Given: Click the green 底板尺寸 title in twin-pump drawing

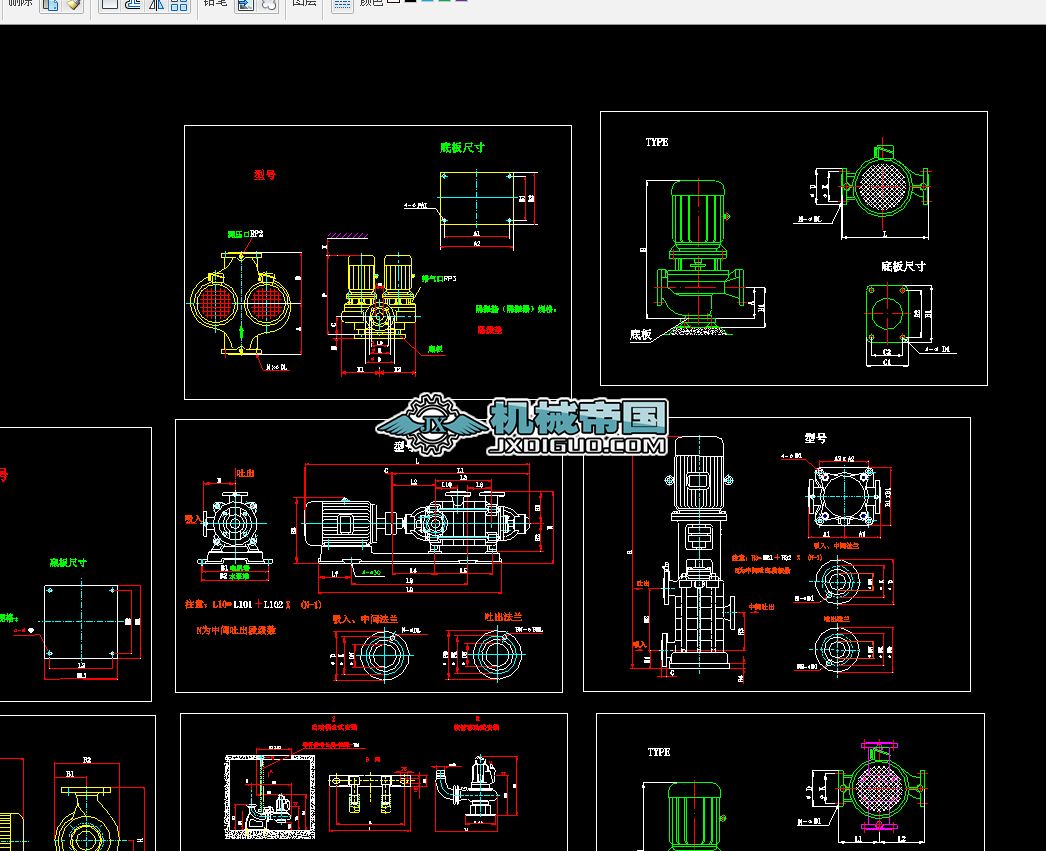Looking at the screenshot, I should pyautogui.click(x=462, y=147).
